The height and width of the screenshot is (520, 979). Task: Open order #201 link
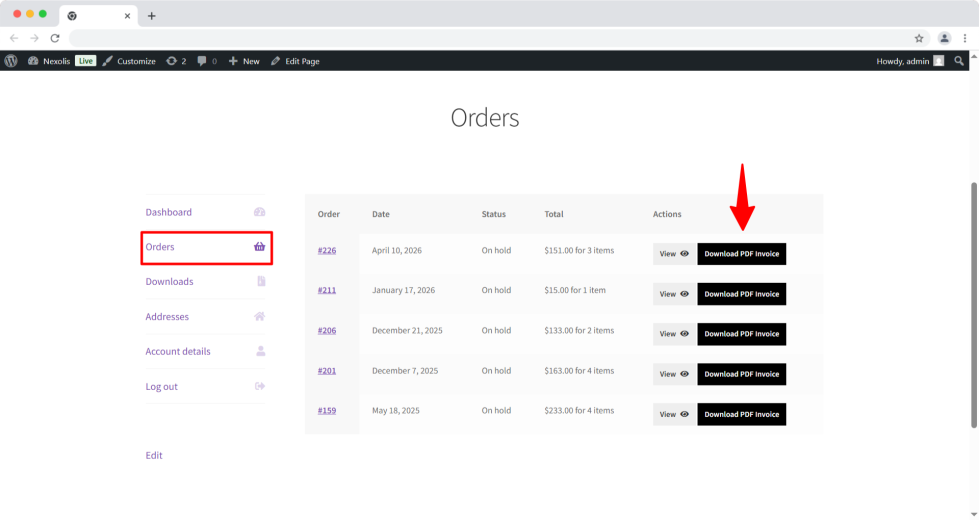pyautogui.click(x=327, y=371)
